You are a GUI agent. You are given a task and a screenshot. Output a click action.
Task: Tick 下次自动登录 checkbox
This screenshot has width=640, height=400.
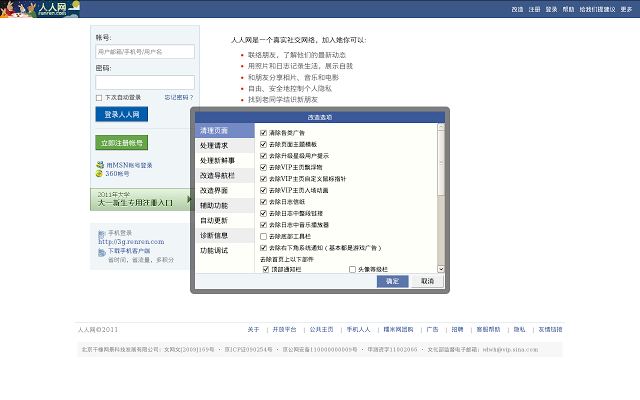coord(99,98)
